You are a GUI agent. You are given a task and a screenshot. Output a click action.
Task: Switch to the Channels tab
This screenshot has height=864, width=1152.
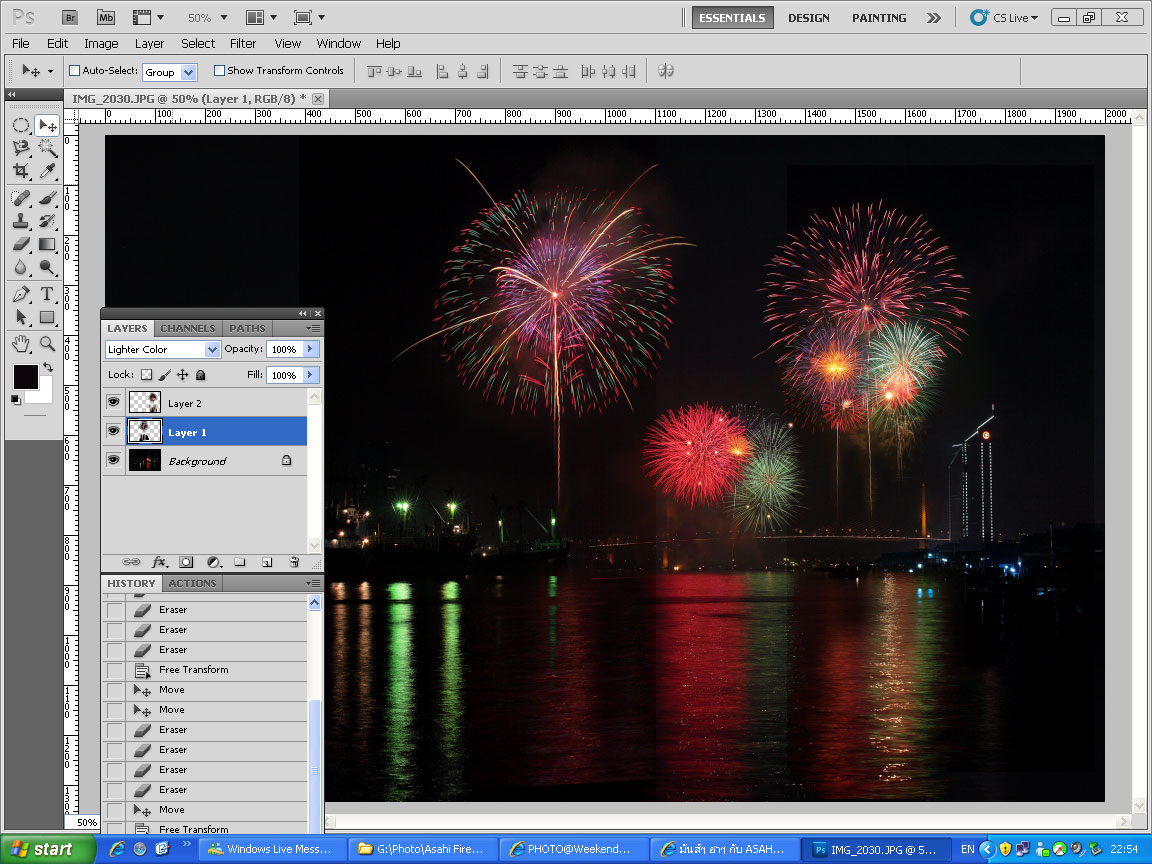[x=188, y=328]
